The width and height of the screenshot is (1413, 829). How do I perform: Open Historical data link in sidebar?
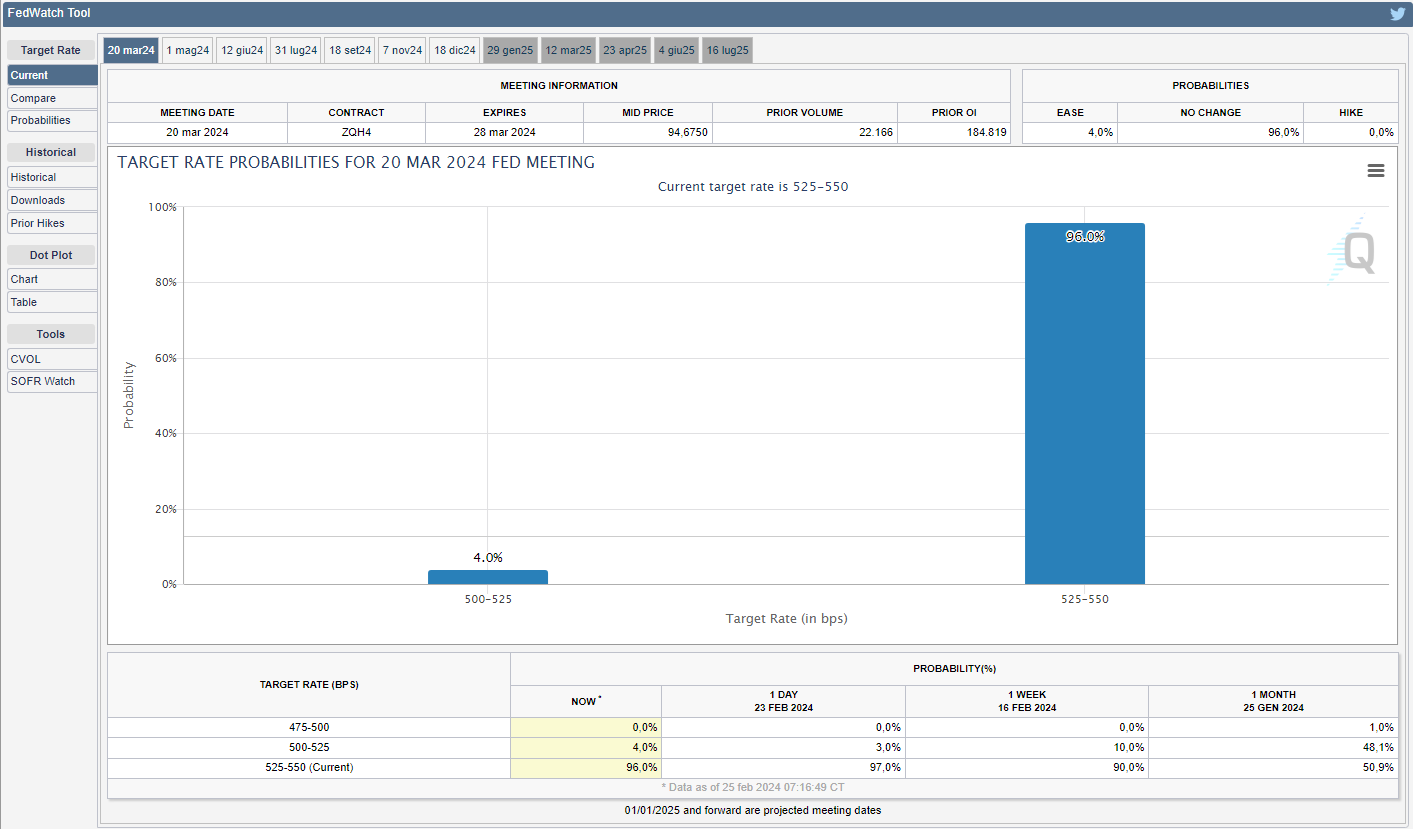(52, 177)
